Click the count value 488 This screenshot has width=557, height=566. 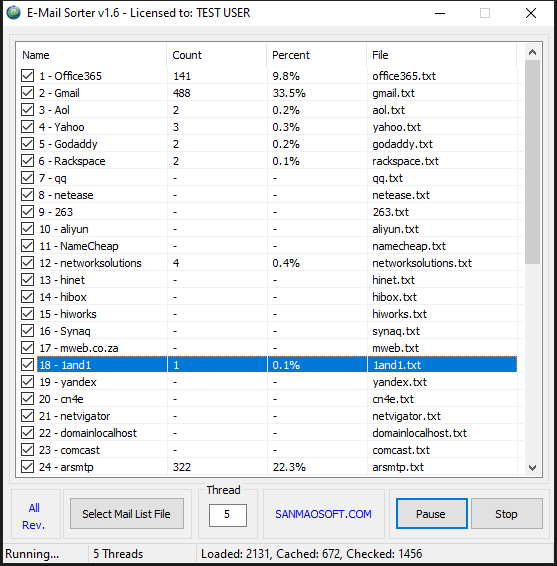pyautogui.click(x=182, y=93)
